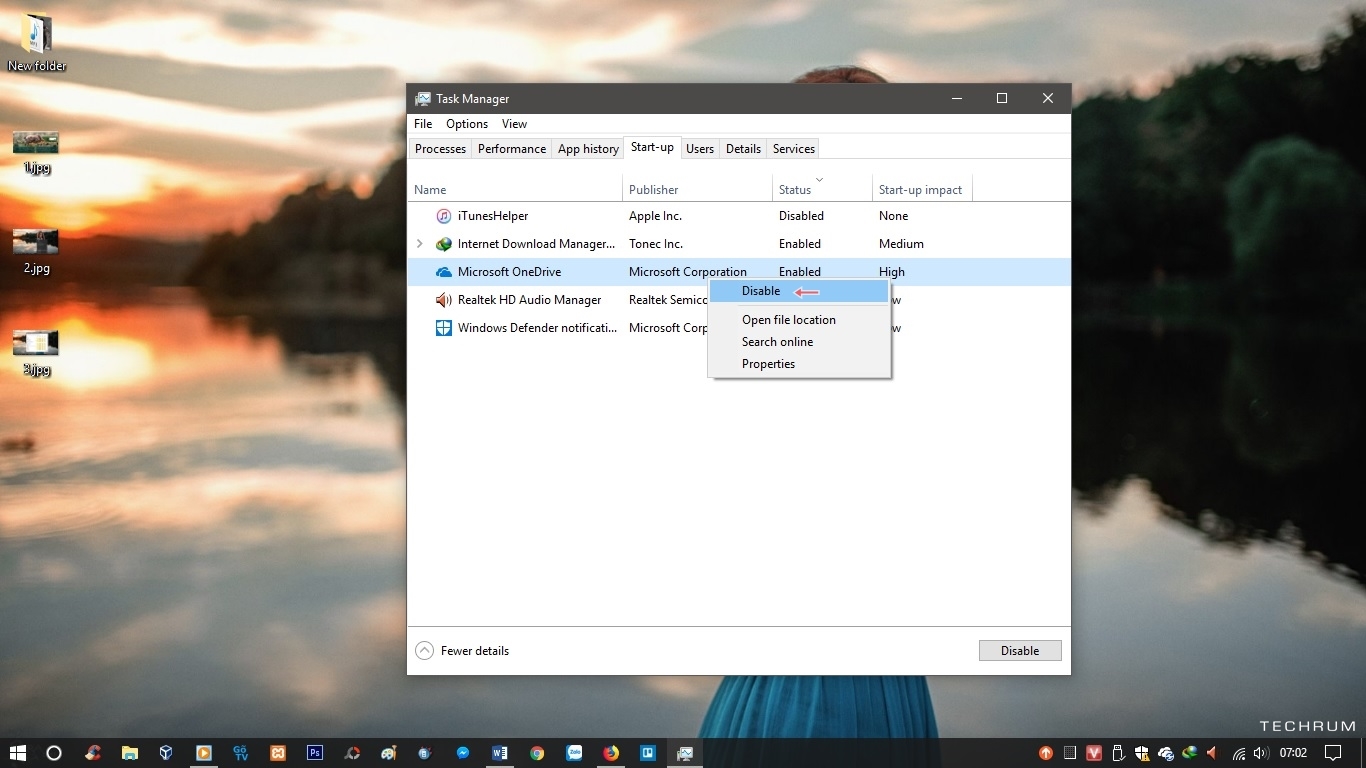
Task: Expand the Internet Download Manager entry
Action: [420, 244]
